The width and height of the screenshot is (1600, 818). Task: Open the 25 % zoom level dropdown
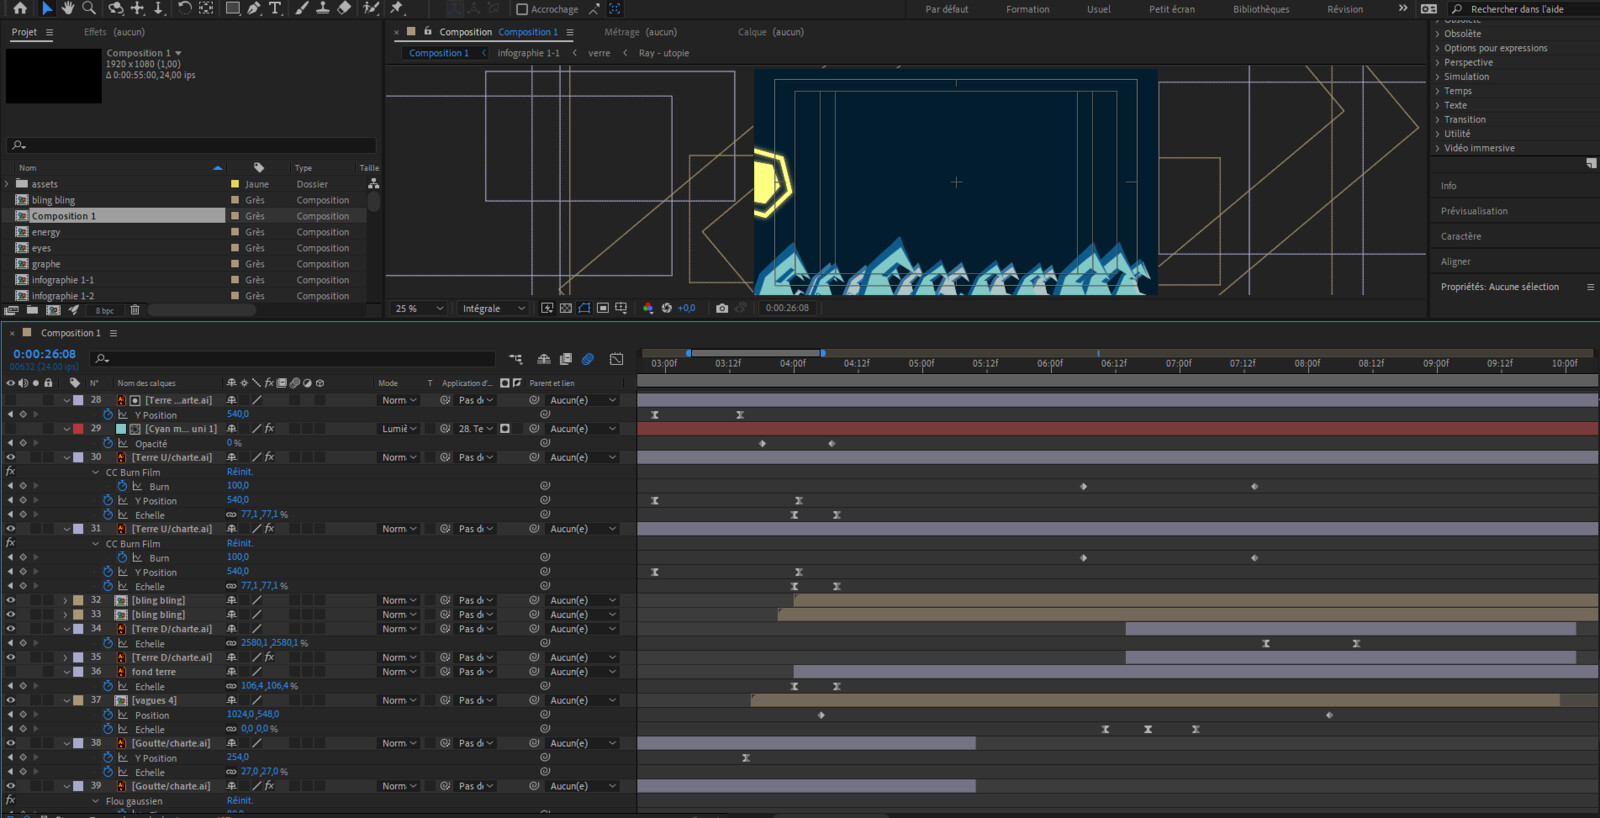418,308
